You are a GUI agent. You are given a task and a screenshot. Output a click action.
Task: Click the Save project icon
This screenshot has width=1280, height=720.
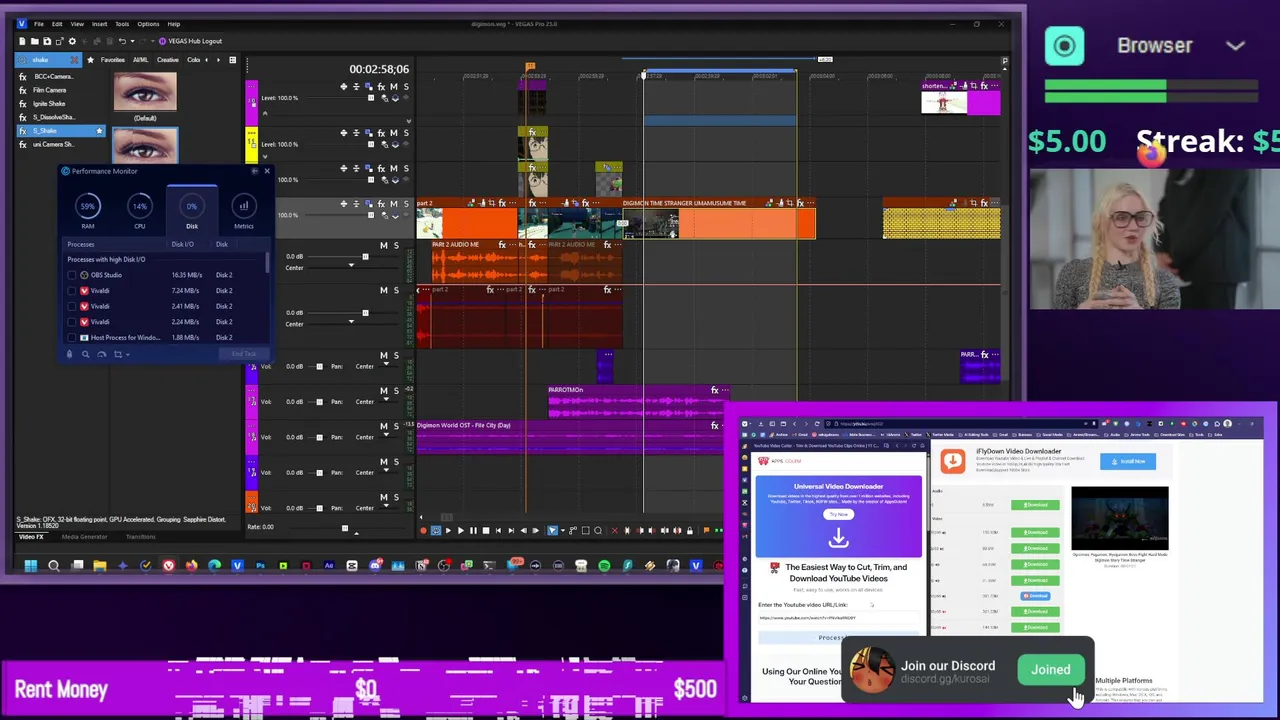pyautogui.click(x=46, y=41)
